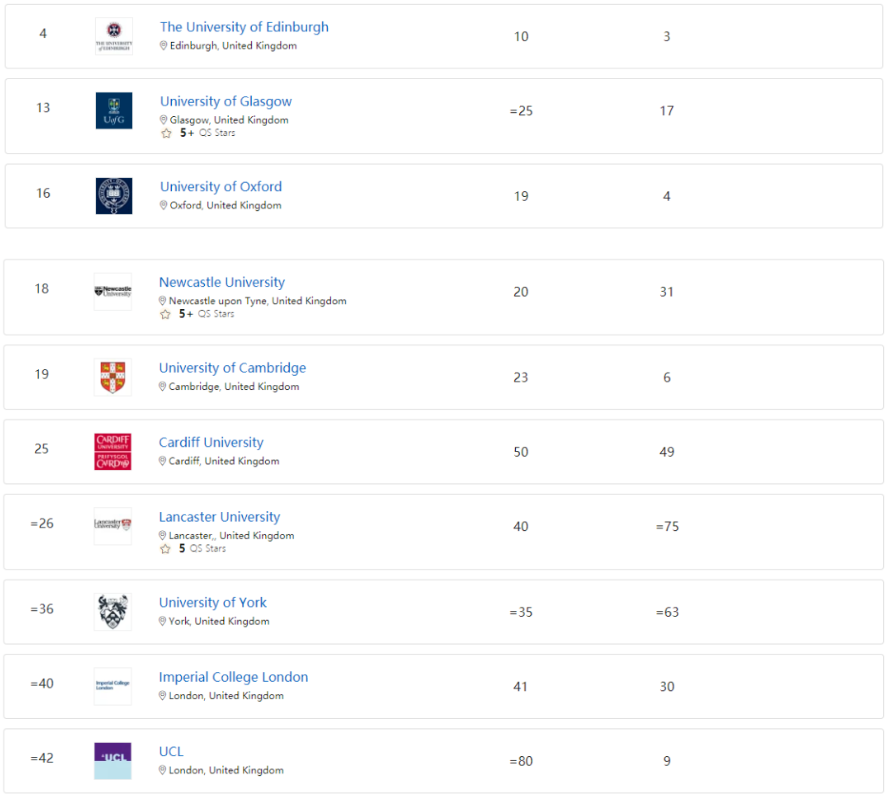Click value '=80' in UCL row
Viewport: 885px width, 796px height.
(521, 762)
